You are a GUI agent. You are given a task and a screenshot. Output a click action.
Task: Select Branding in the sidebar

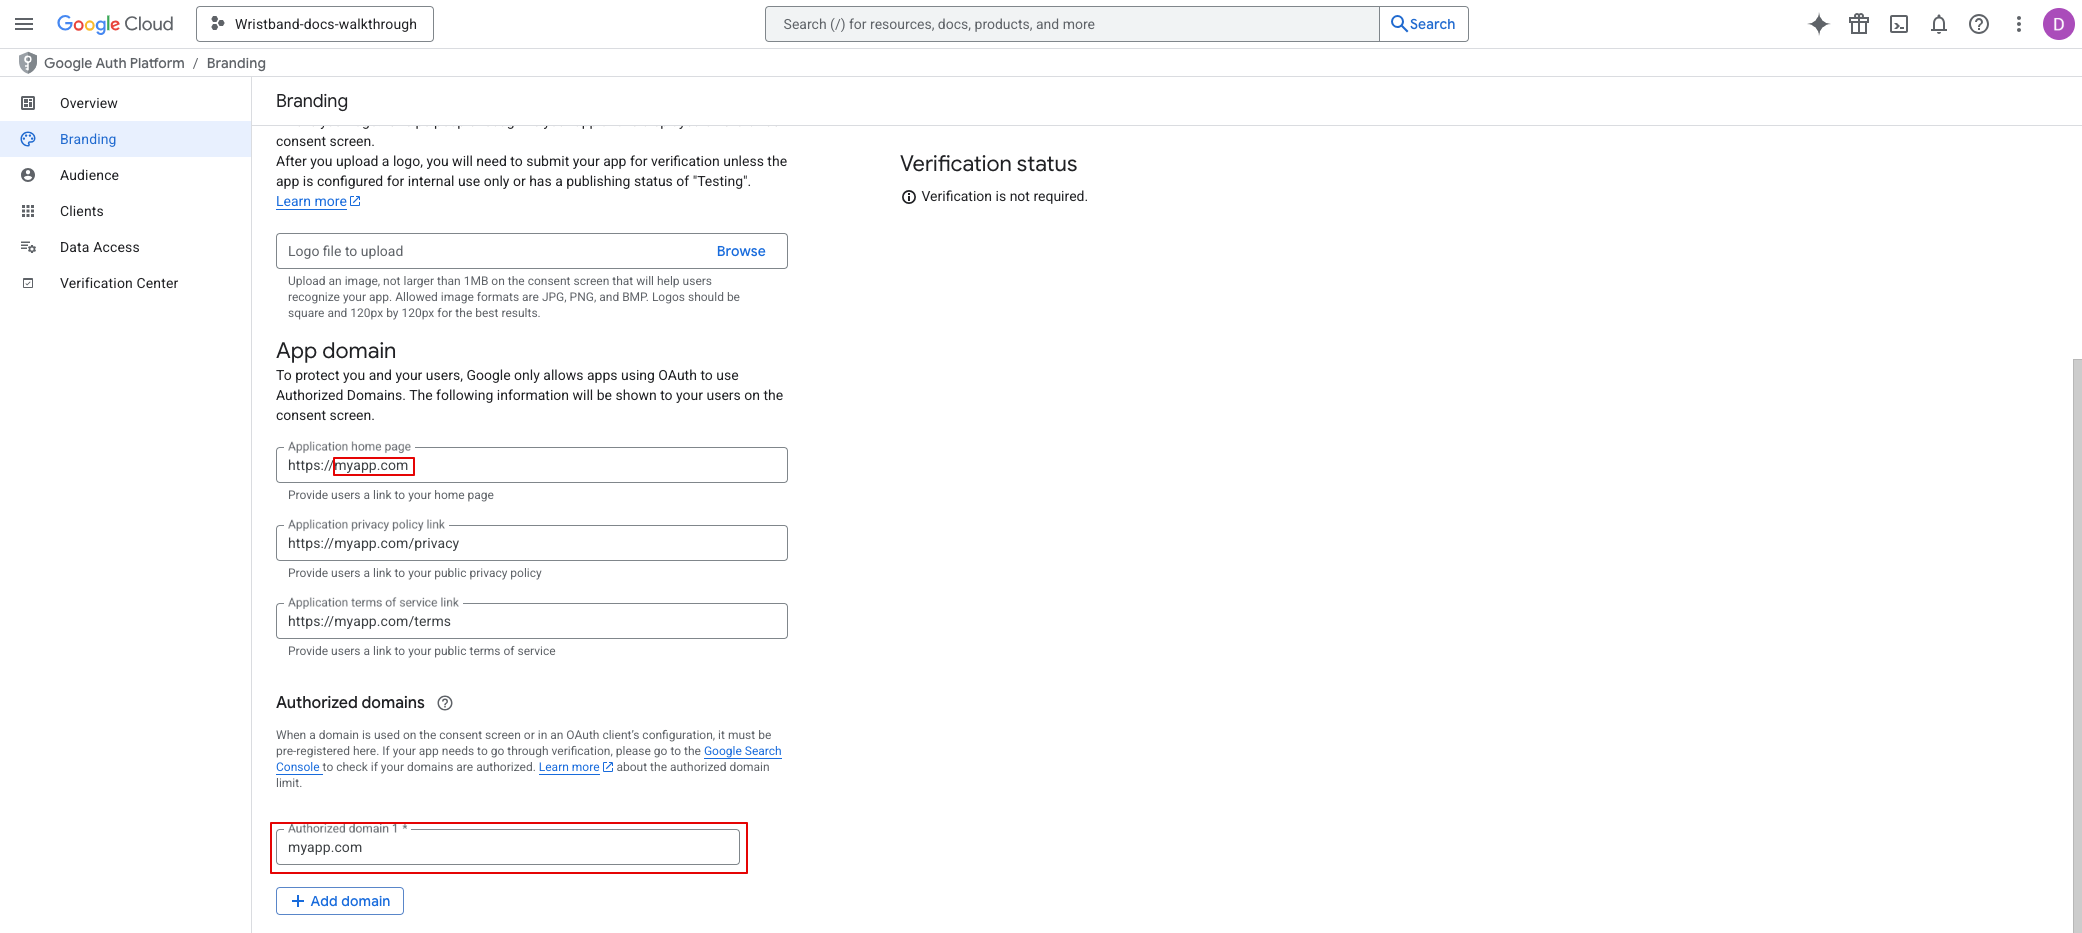coord(125,139)
